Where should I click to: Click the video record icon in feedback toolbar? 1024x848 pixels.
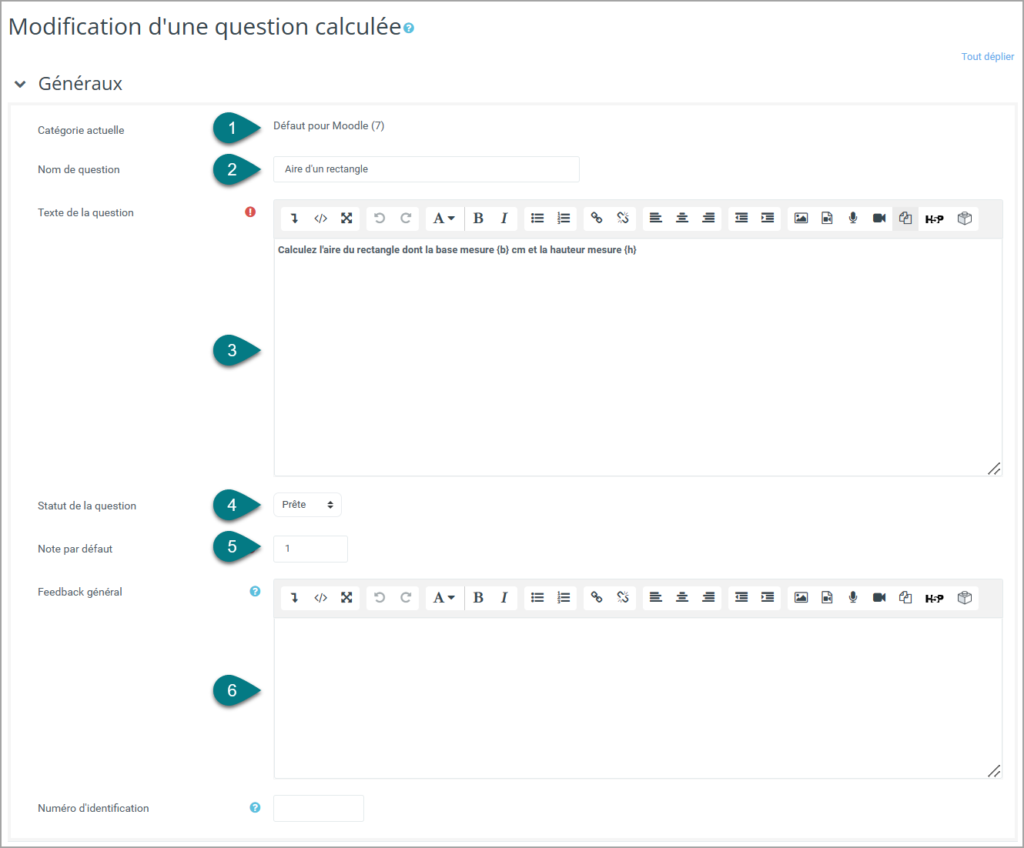click(x=879, y=597)
